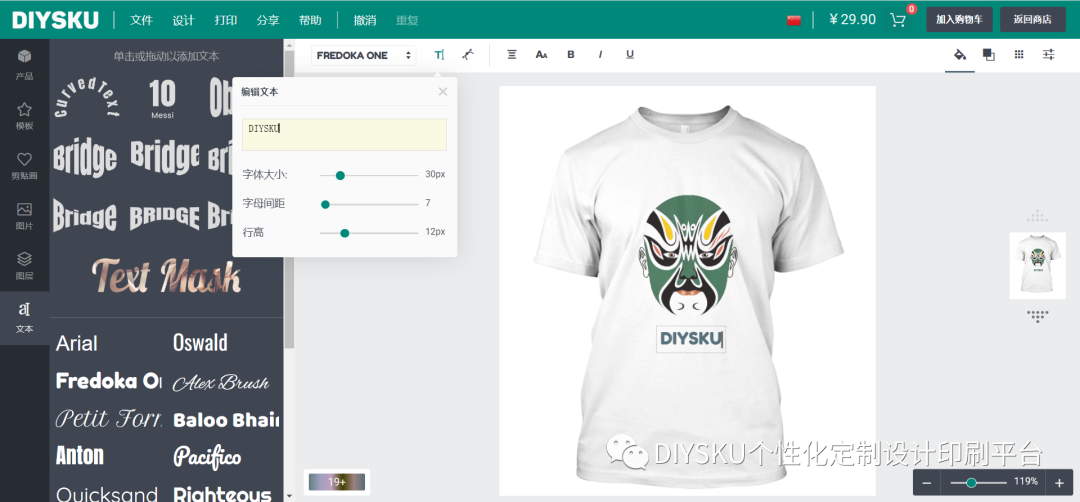Select the T-shirt thumbnail on the right

pyautogui.click(x=1037, y=265)
